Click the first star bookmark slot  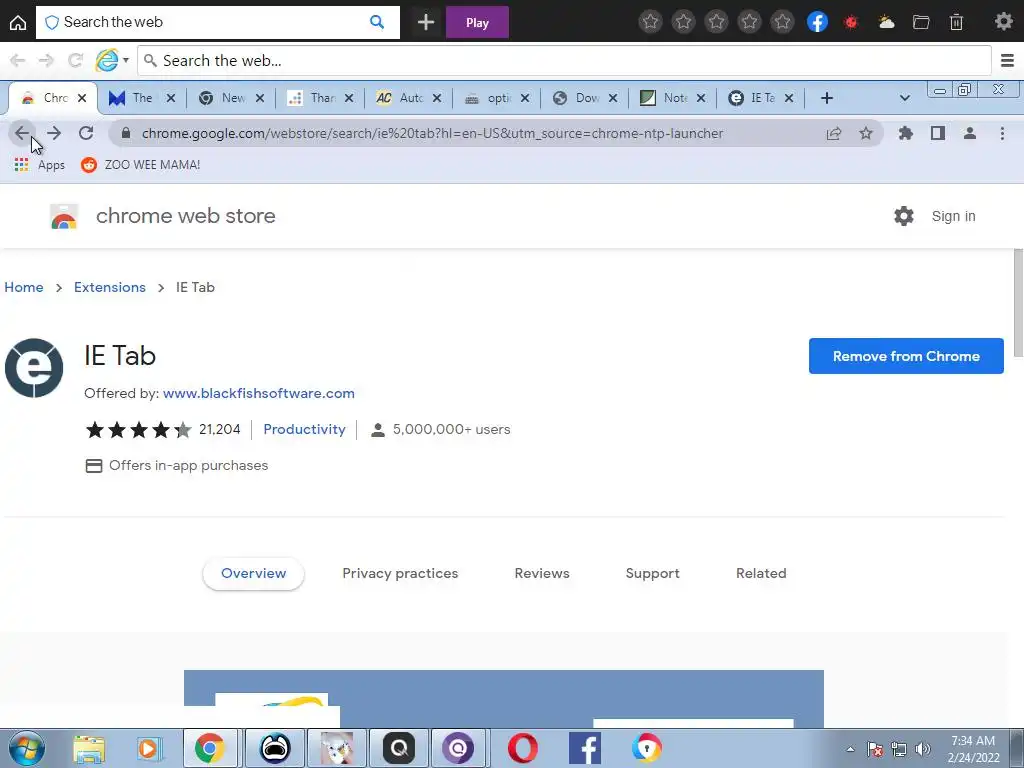tap(650, 22)
